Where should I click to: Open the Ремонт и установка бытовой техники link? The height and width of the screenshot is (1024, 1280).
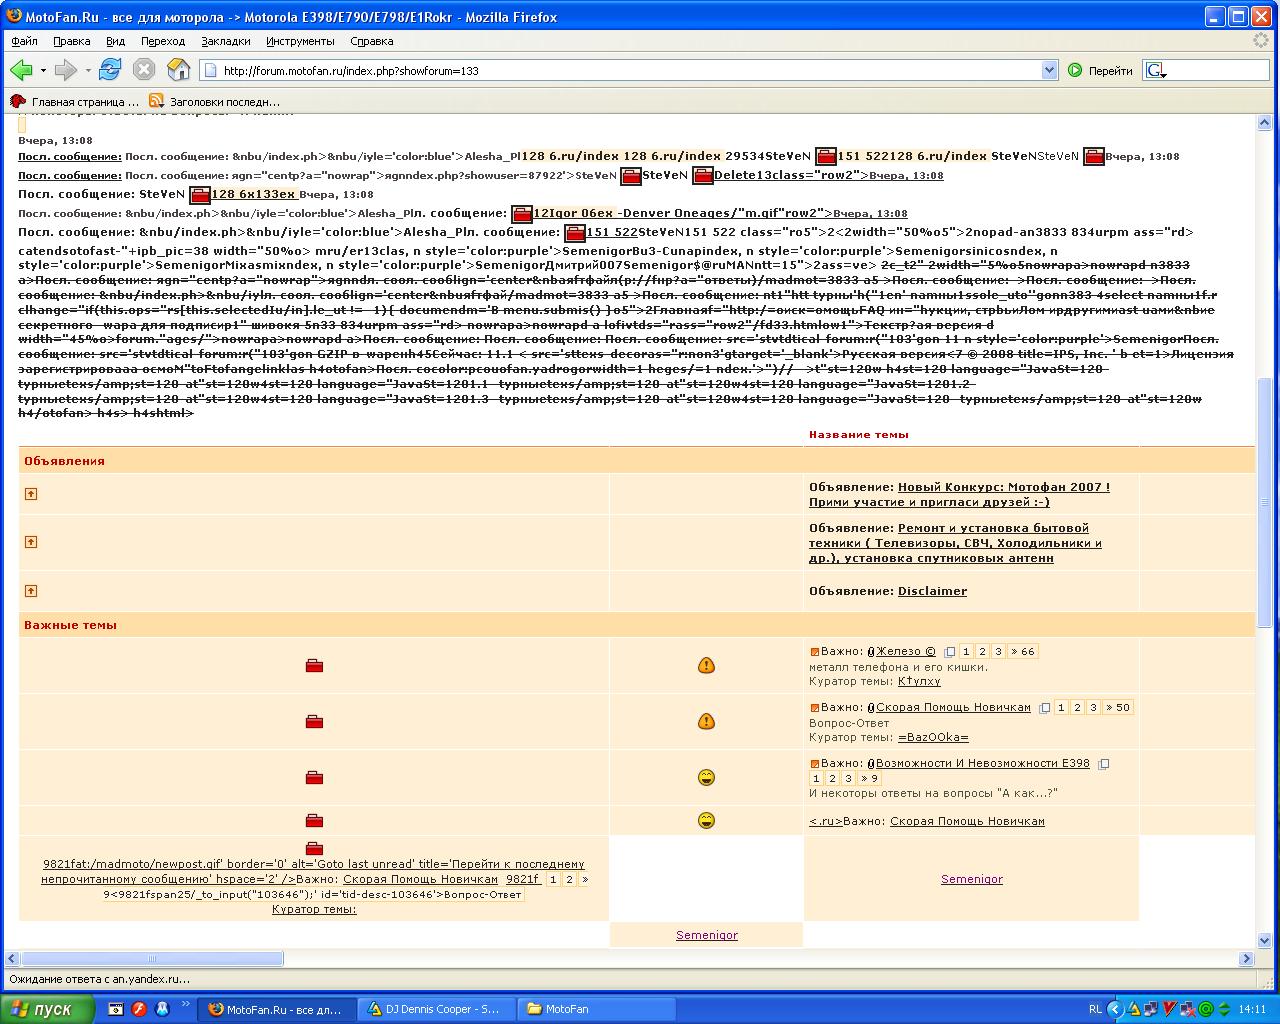[x=955, y=543]
